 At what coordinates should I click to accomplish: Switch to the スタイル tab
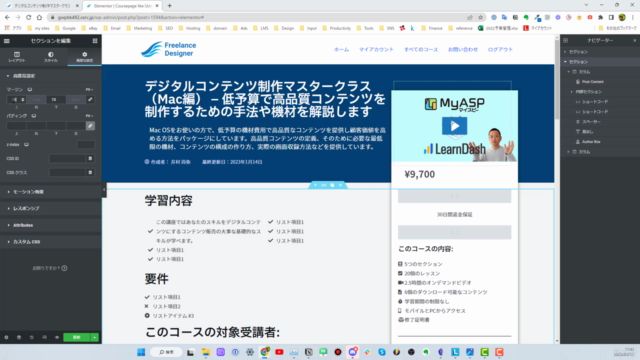coord(51,57)
